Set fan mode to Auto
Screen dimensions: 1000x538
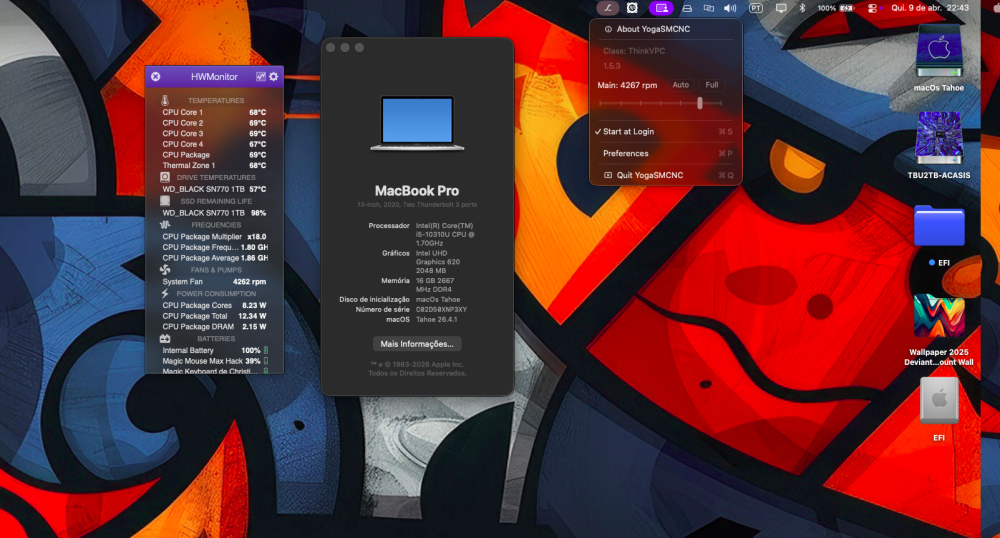pos(680,85)
